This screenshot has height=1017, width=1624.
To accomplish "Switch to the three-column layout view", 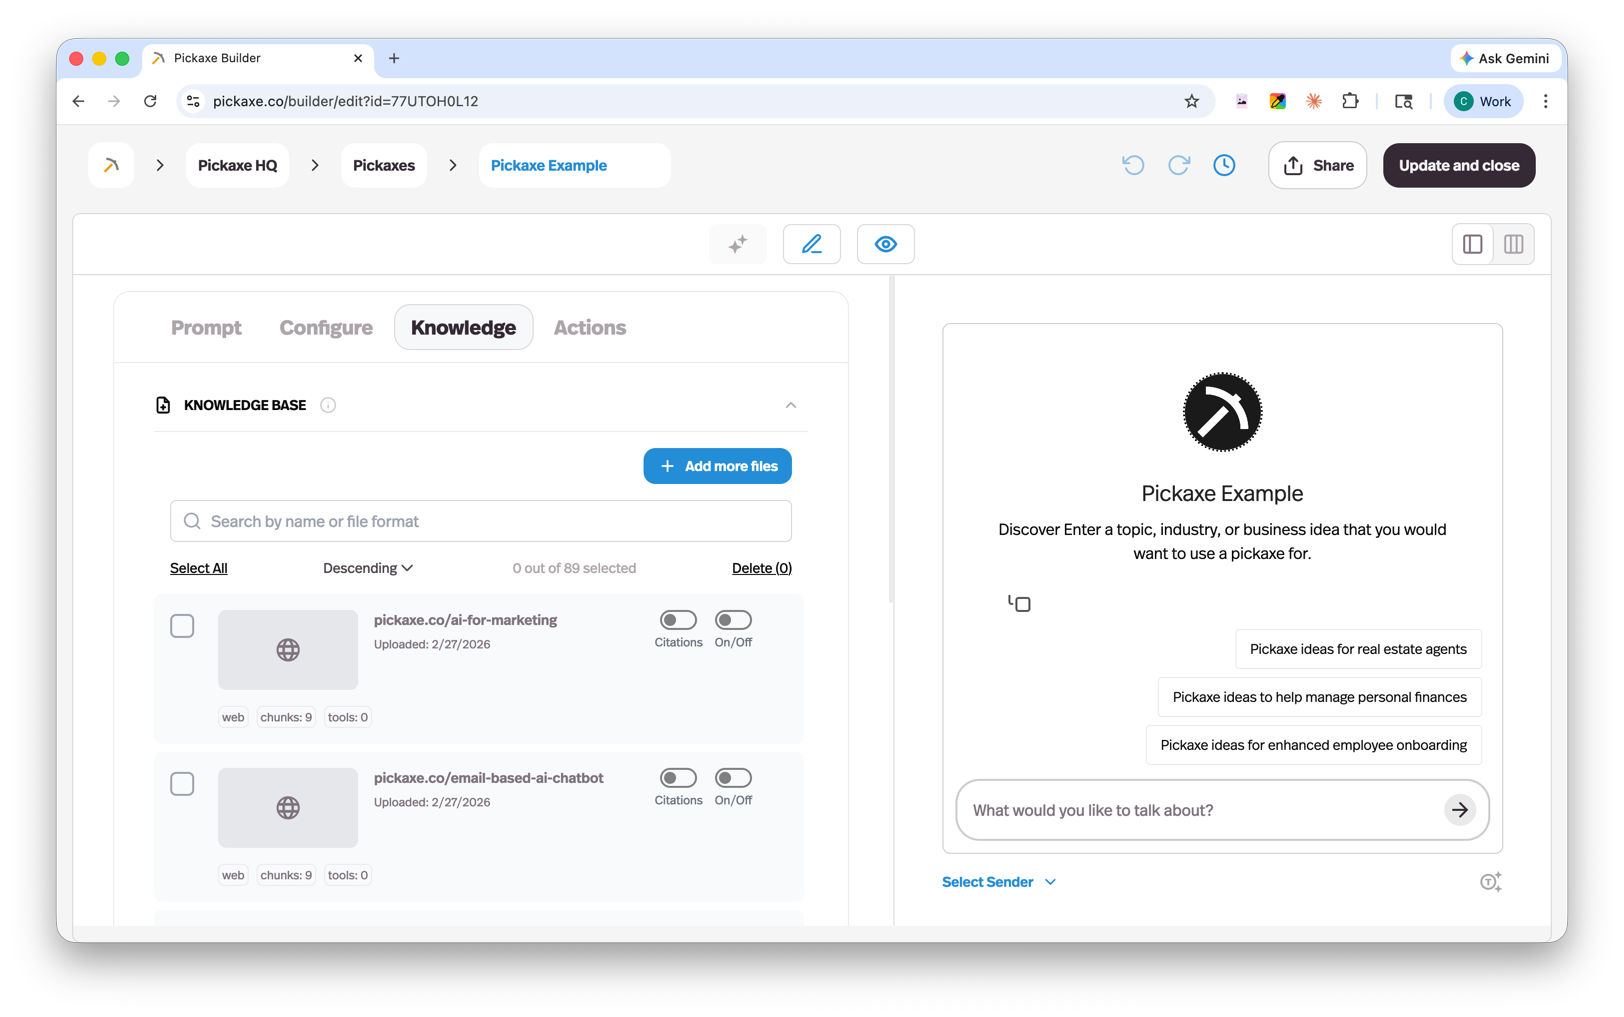I will pyautogui.click(x=1514, y=243).
